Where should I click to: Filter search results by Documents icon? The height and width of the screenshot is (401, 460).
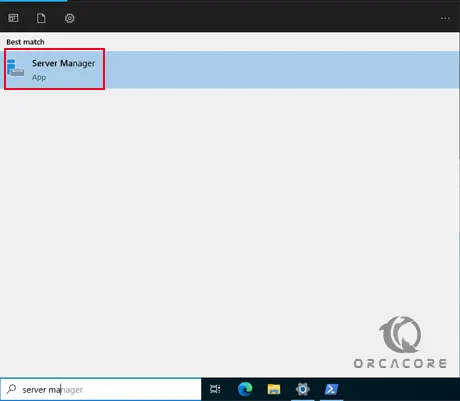41,18
